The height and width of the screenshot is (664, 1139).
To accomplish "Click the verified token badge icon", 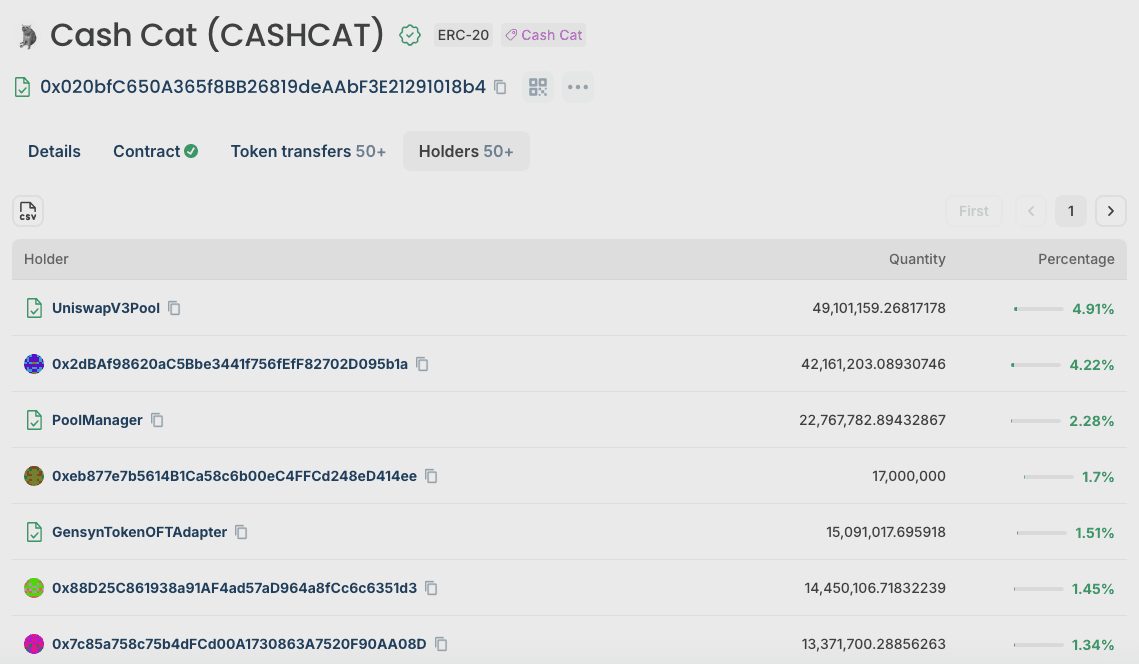I will (x=410, y=35).
